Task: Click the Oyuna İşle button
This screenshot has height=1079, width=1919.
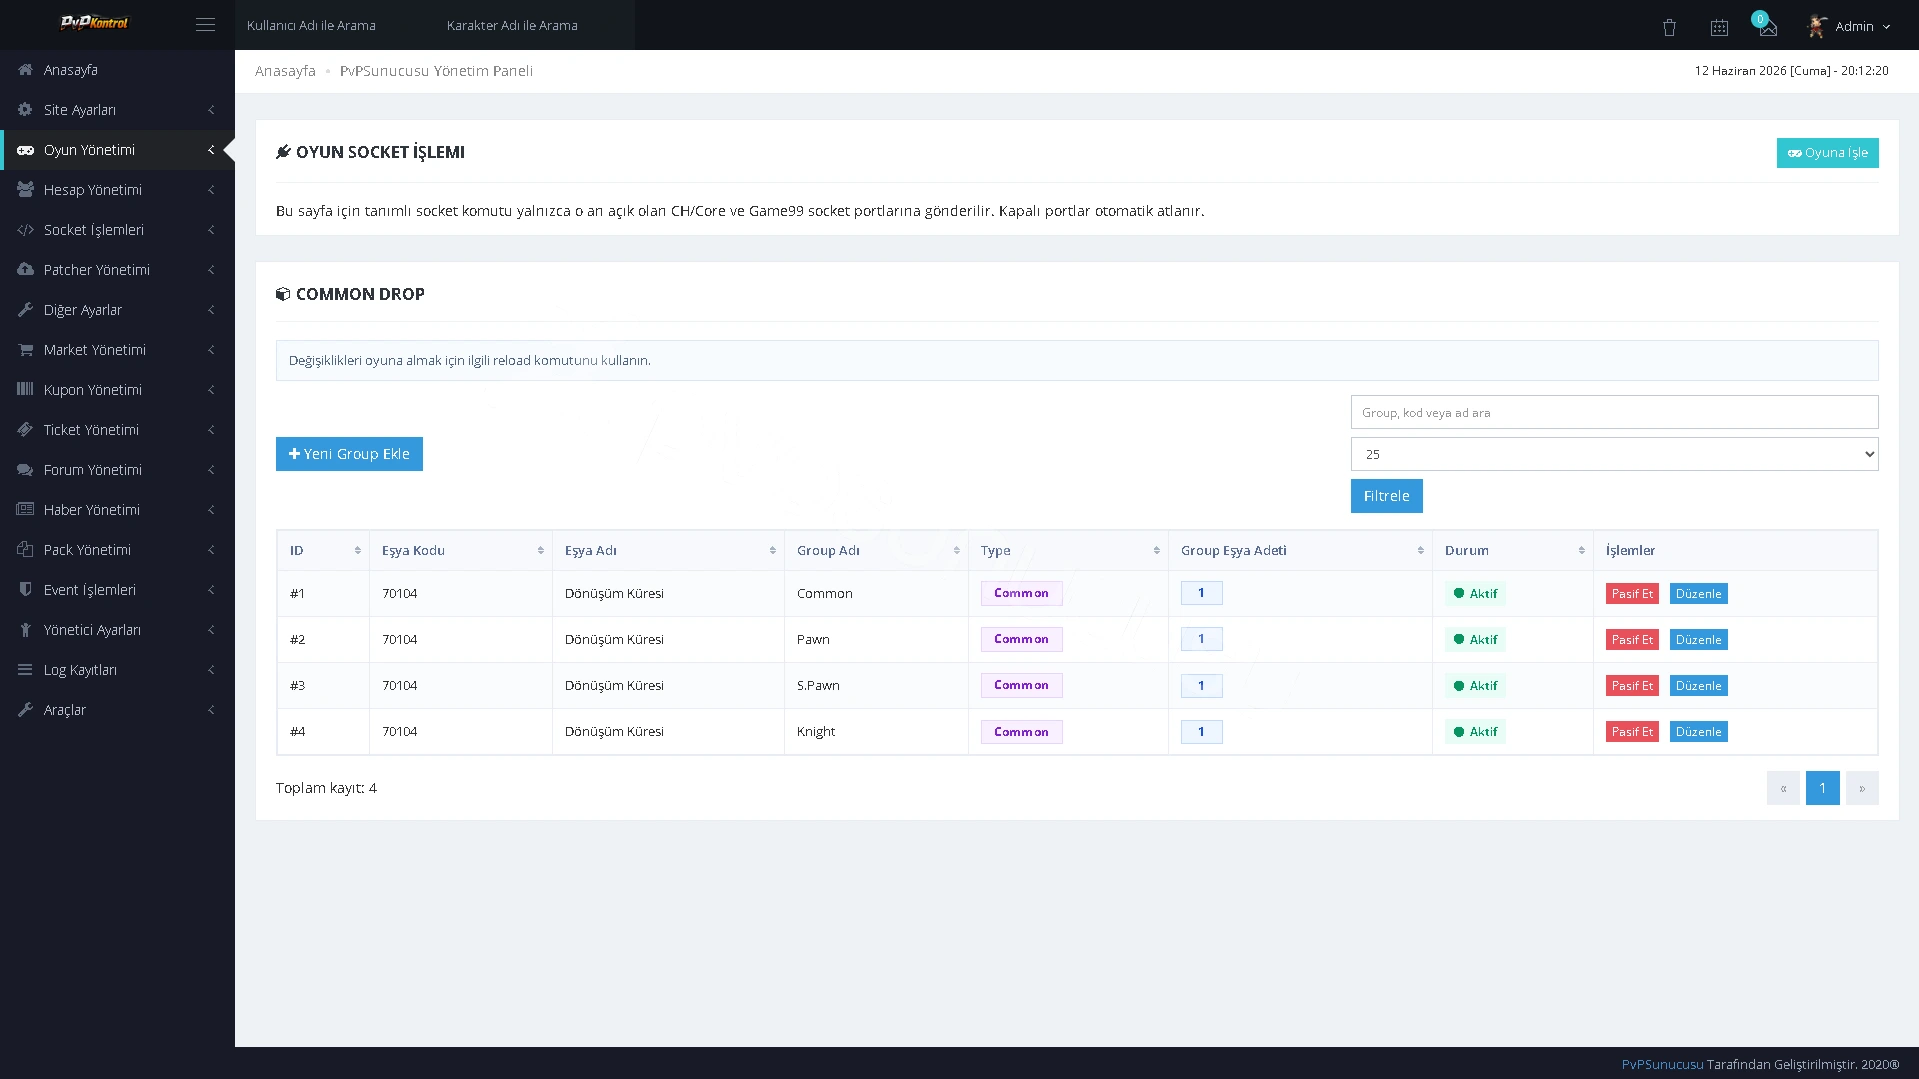Action: click(1827, 153)
